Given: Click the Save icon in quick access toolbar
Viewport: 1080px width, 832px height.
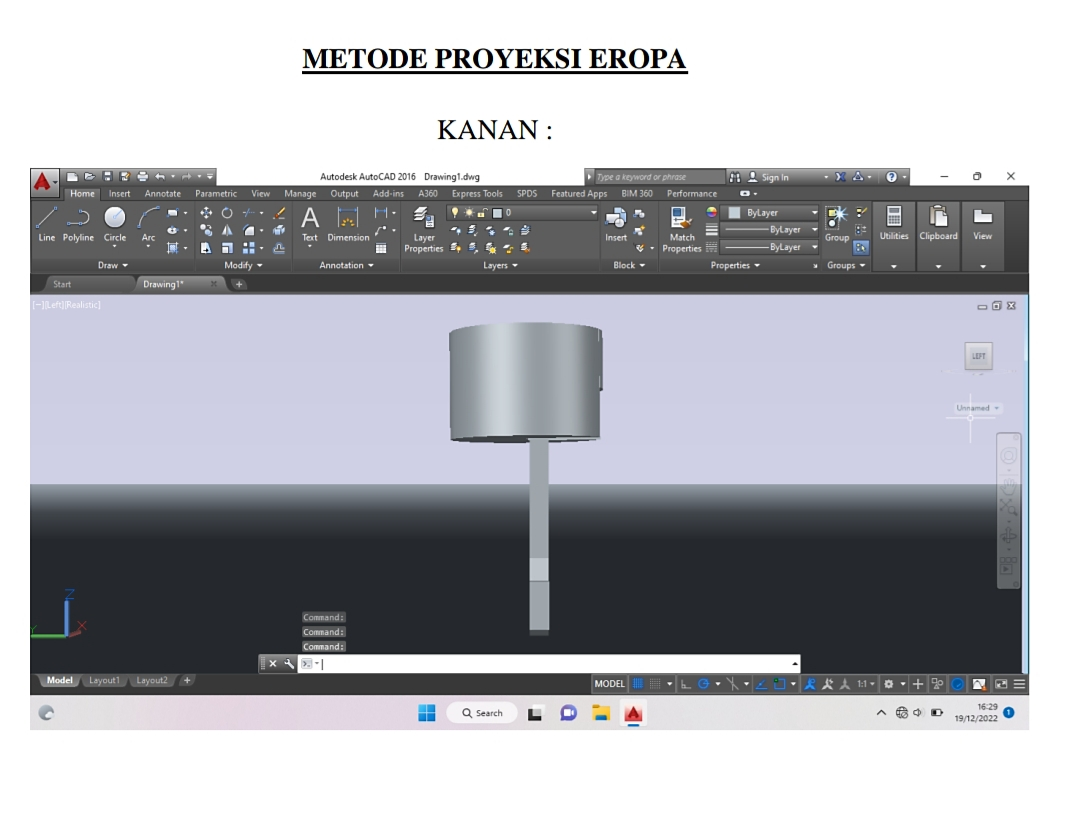Looking at the screenshot, I should (107, 176).
